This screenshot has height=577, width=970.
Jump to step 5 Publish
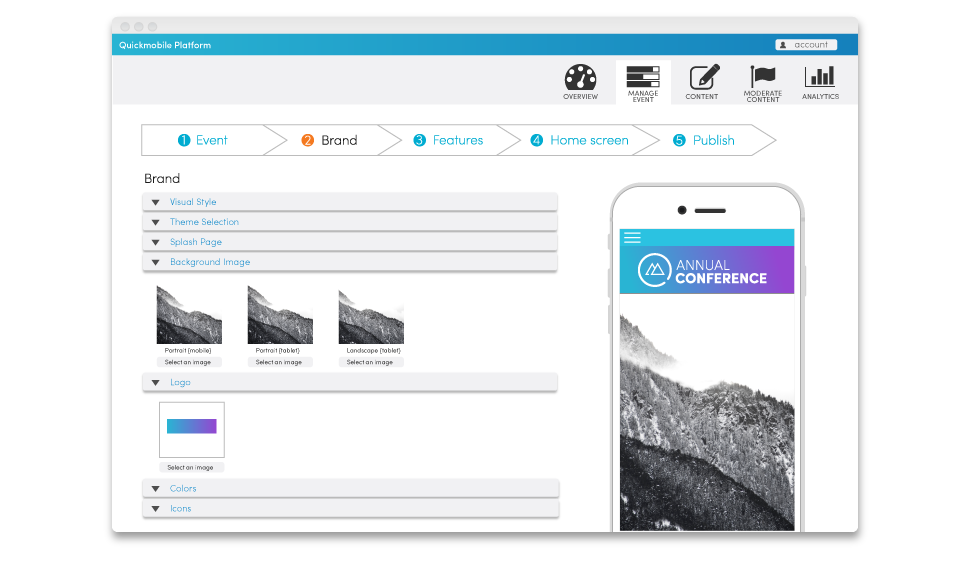[x=704, y=140]
